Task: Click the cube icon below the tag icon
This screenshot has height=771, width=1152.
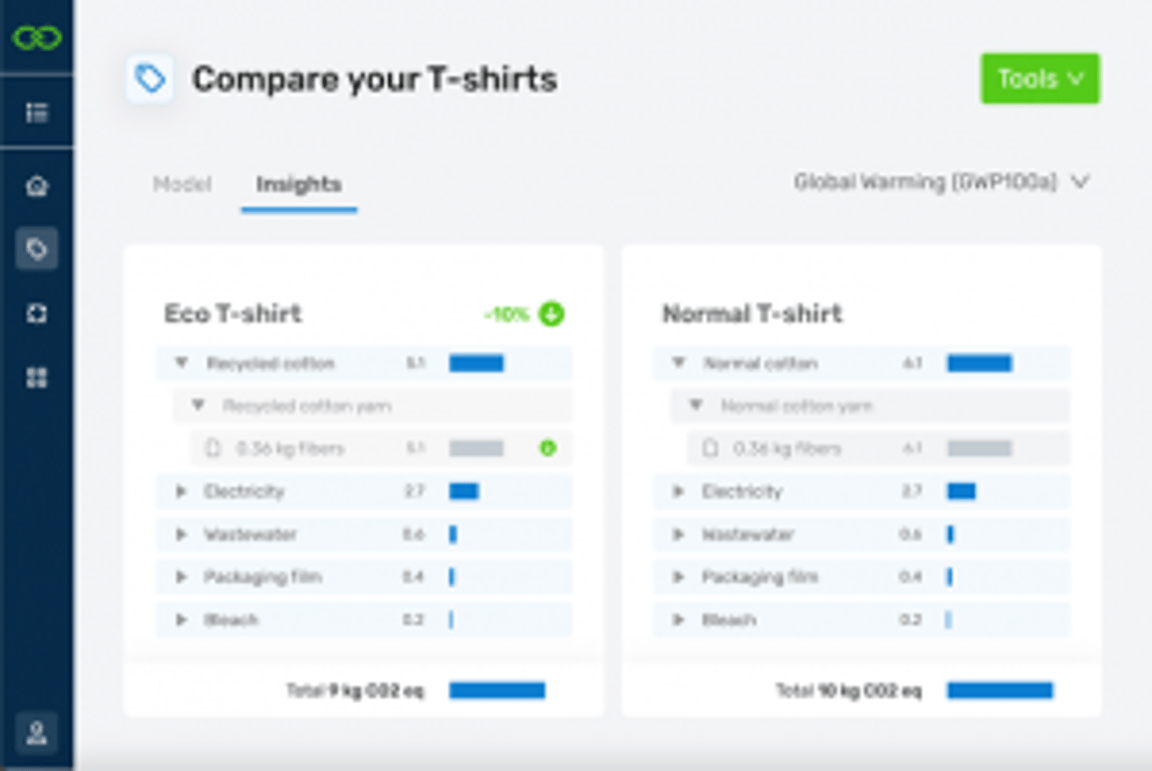Action: (x=37, y=313)
